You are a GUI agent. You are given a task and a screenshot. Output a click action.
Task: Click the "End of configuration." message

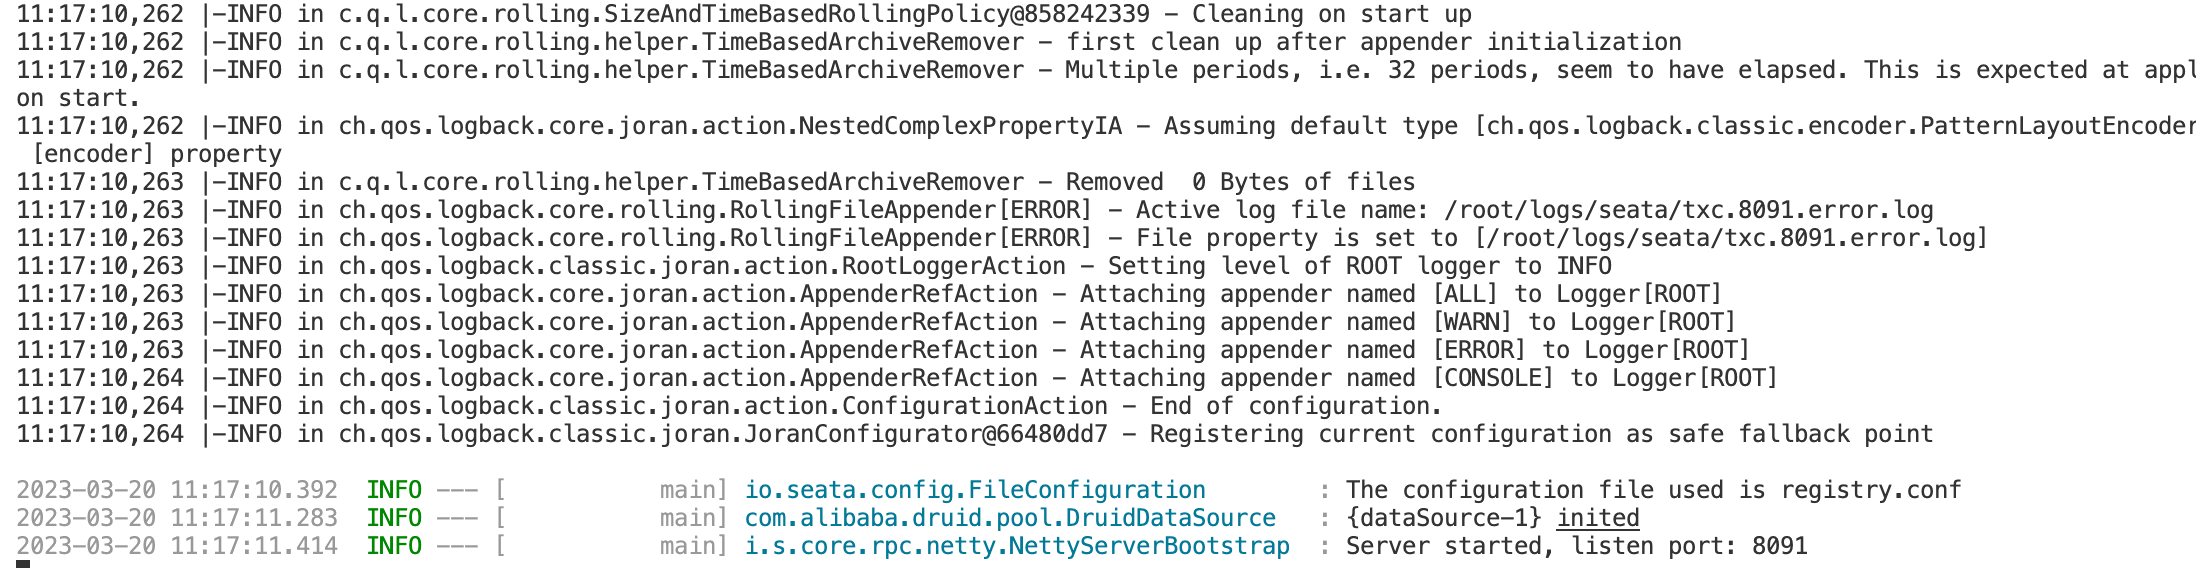coord(1296,406)
